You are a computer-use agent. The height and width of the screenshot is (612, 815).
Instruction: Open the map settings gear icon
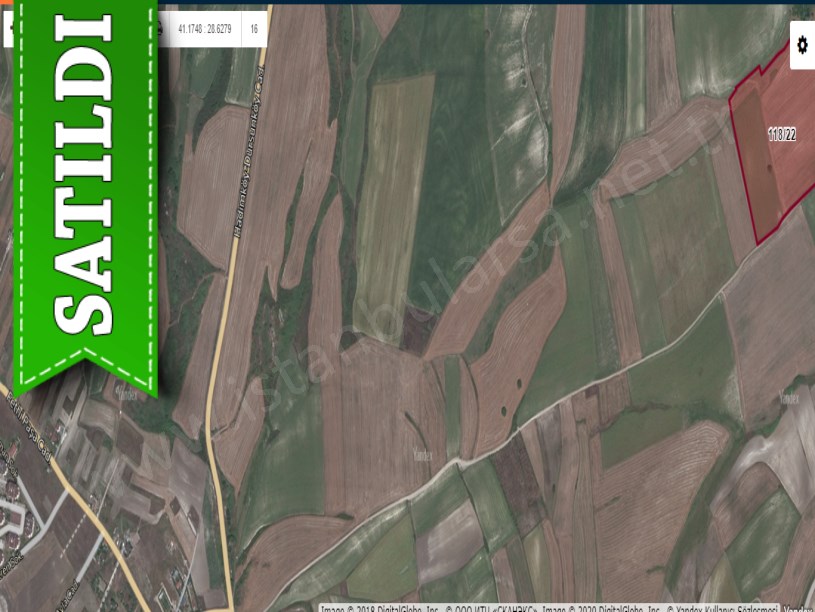point(802,45)
